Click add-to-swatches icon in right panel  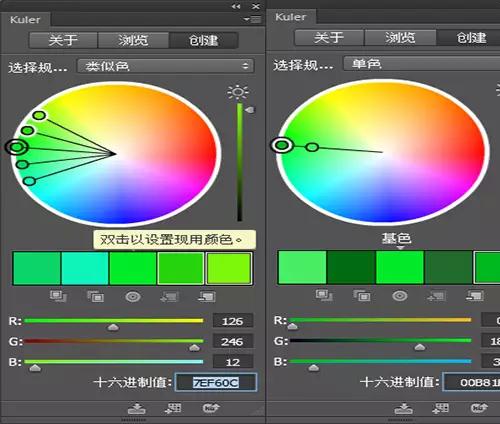pyautogui.click(x=441, y=408)
